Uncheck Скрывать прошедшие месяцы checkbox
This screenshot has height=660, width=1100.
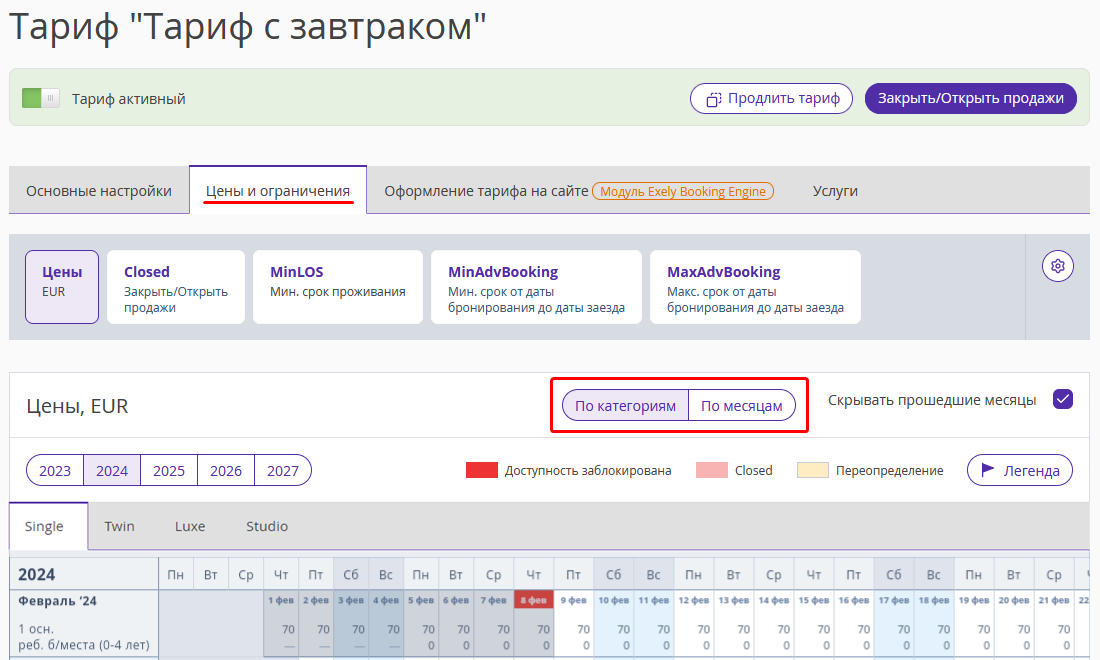[1062, 399]
